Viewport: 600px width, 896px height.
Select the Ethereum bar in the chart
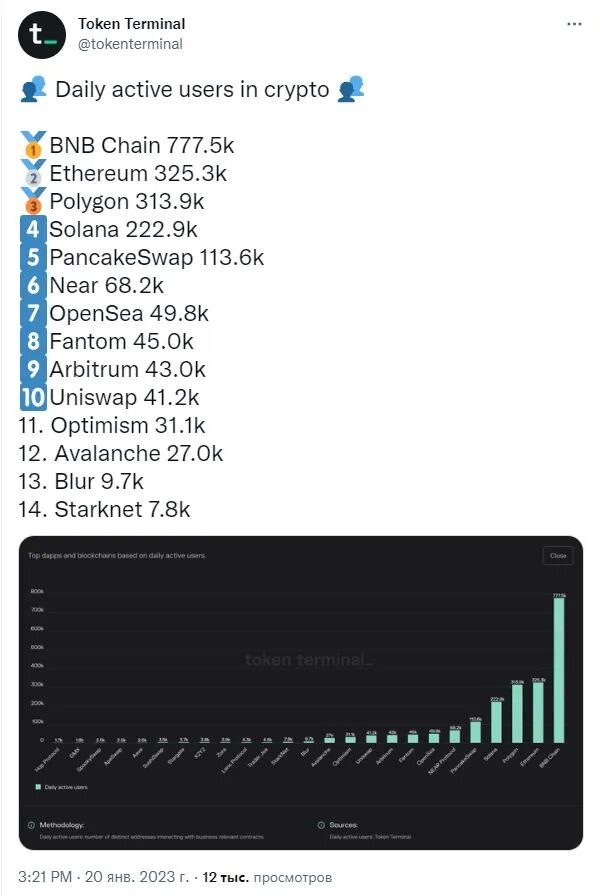538,712
